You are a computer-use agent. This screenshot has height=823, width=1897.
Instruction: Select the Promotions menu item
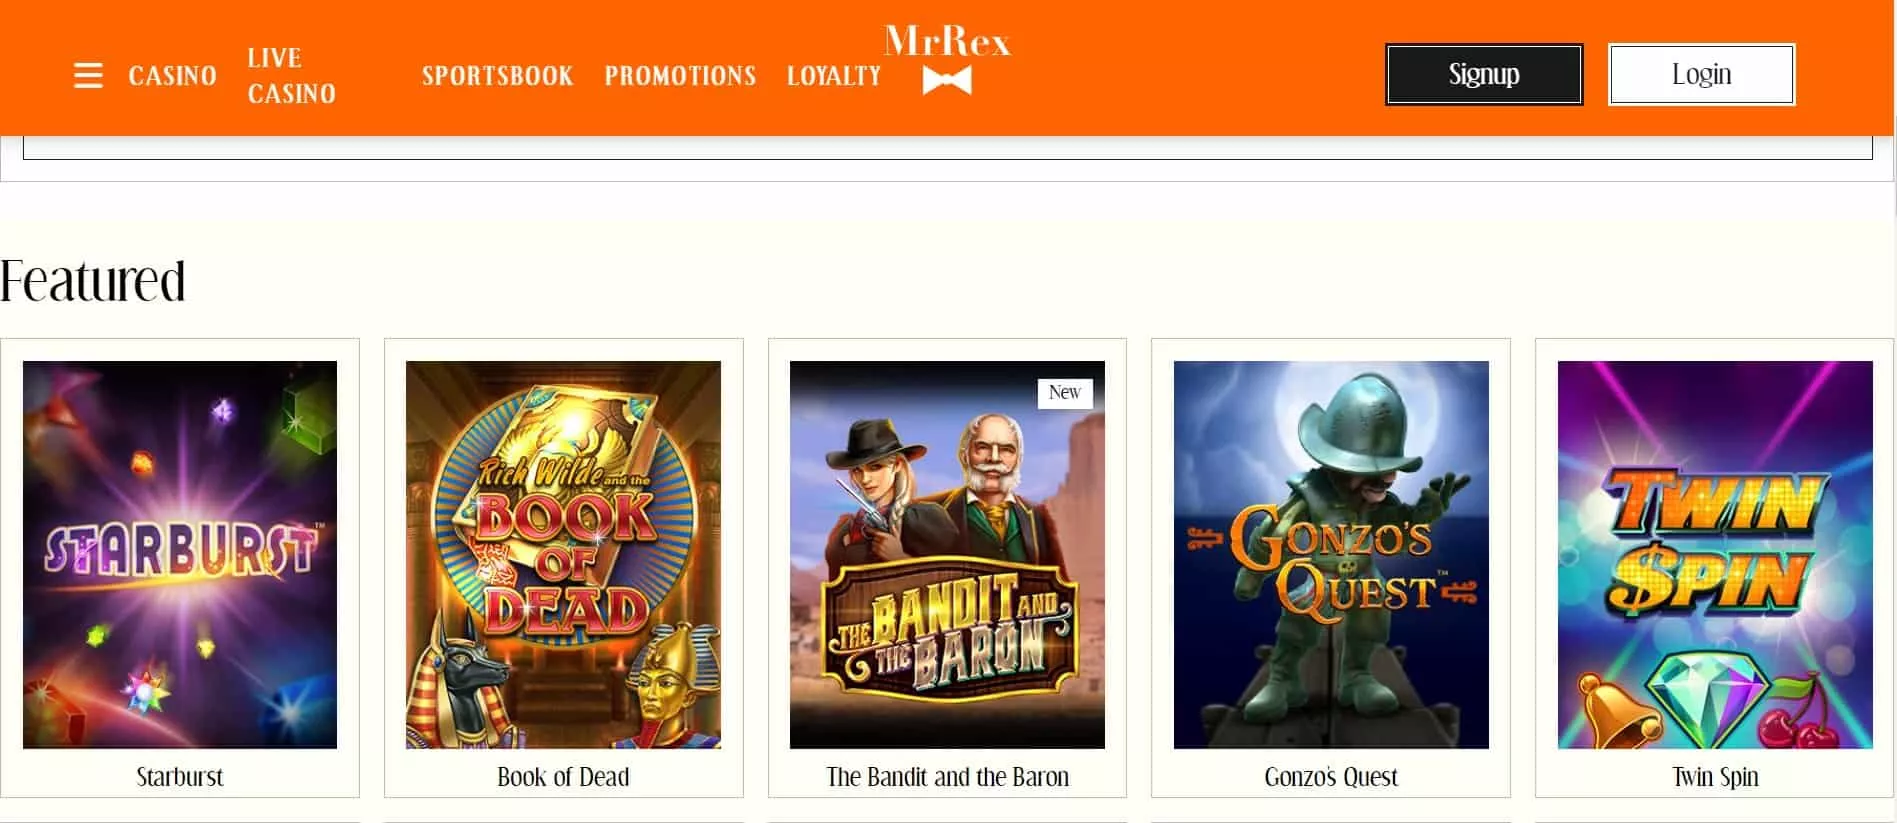coord(680,76)
